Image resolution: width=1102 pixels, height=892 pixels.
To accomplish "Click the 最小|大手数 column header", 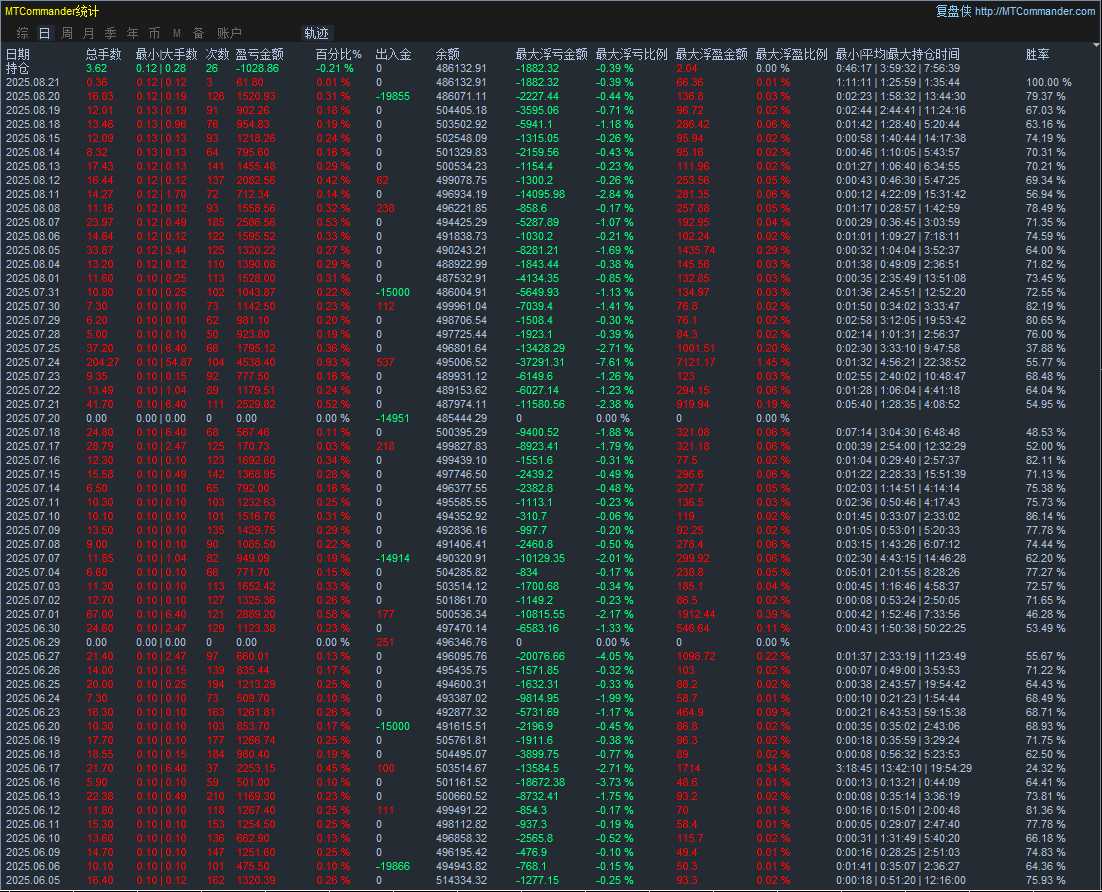I will point(167,54).
